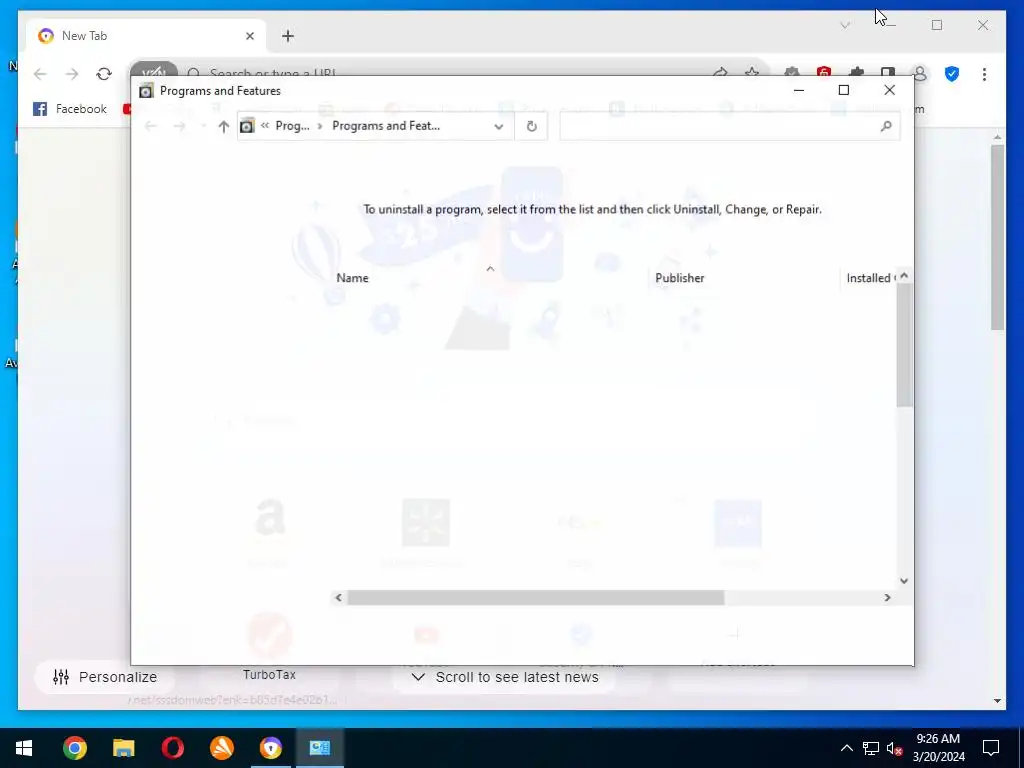This screenshot has height=768, width=1024.
Task: Close the New Tab browser tab
Action: pyautogui.click(x=249, y=36)
